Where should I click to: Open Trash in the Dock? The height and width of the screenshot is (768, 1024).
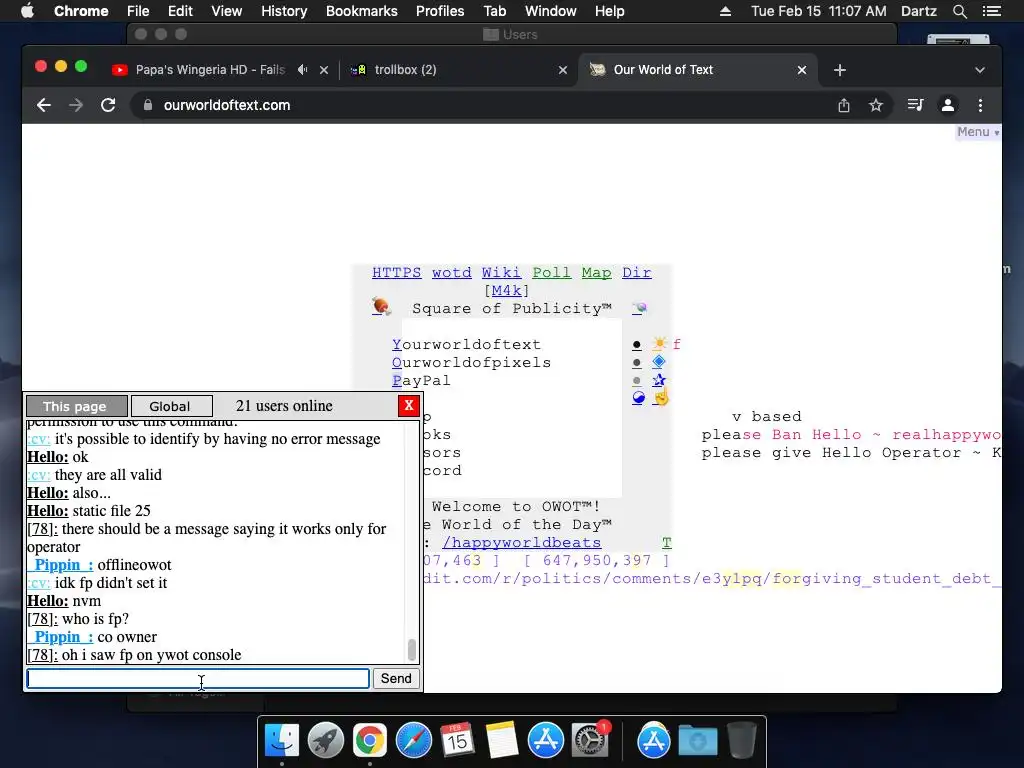[x=742, y=740]
